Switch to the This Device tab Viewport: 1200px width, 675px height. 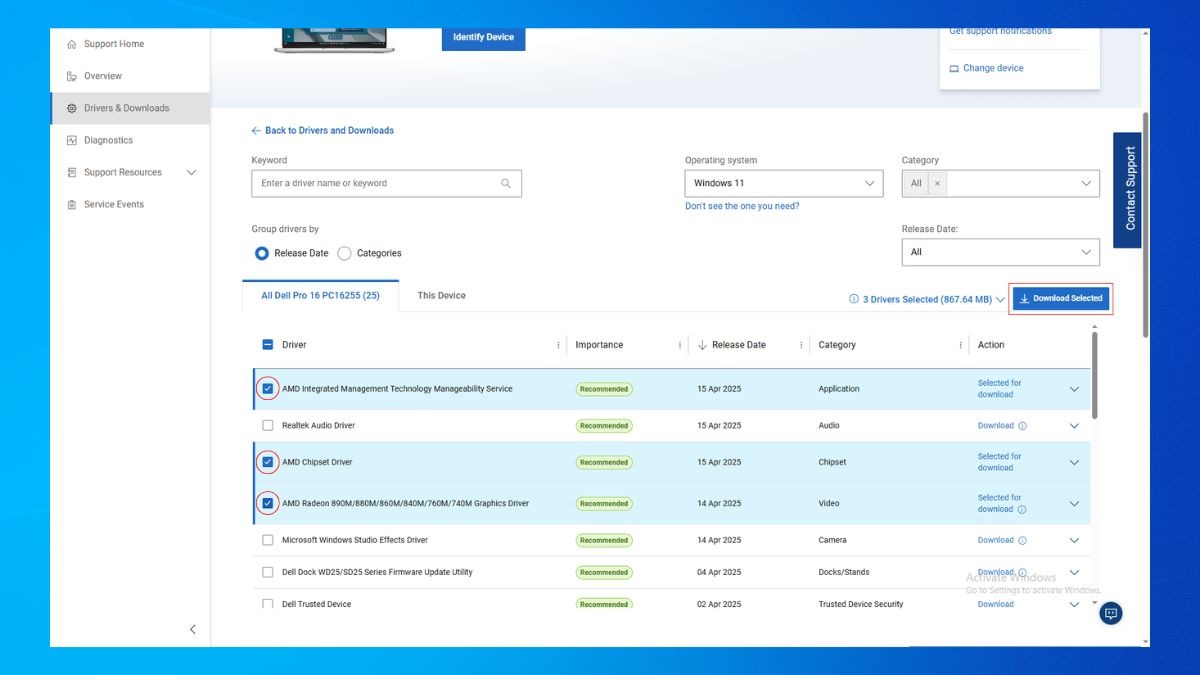click(x=441, y=296)
